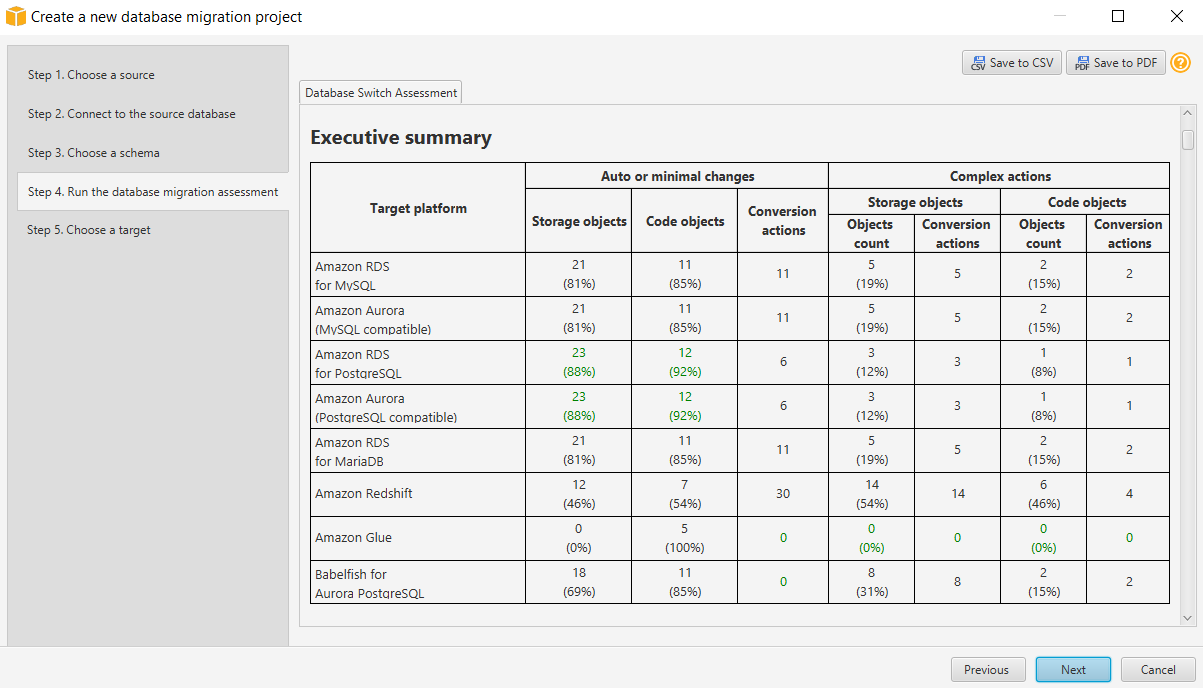The width and height of the screenshot is (1203, 688).
Task: Click the scrollbar up arrow in the report
Action: pyautogui.click(x=1188, y=114)
